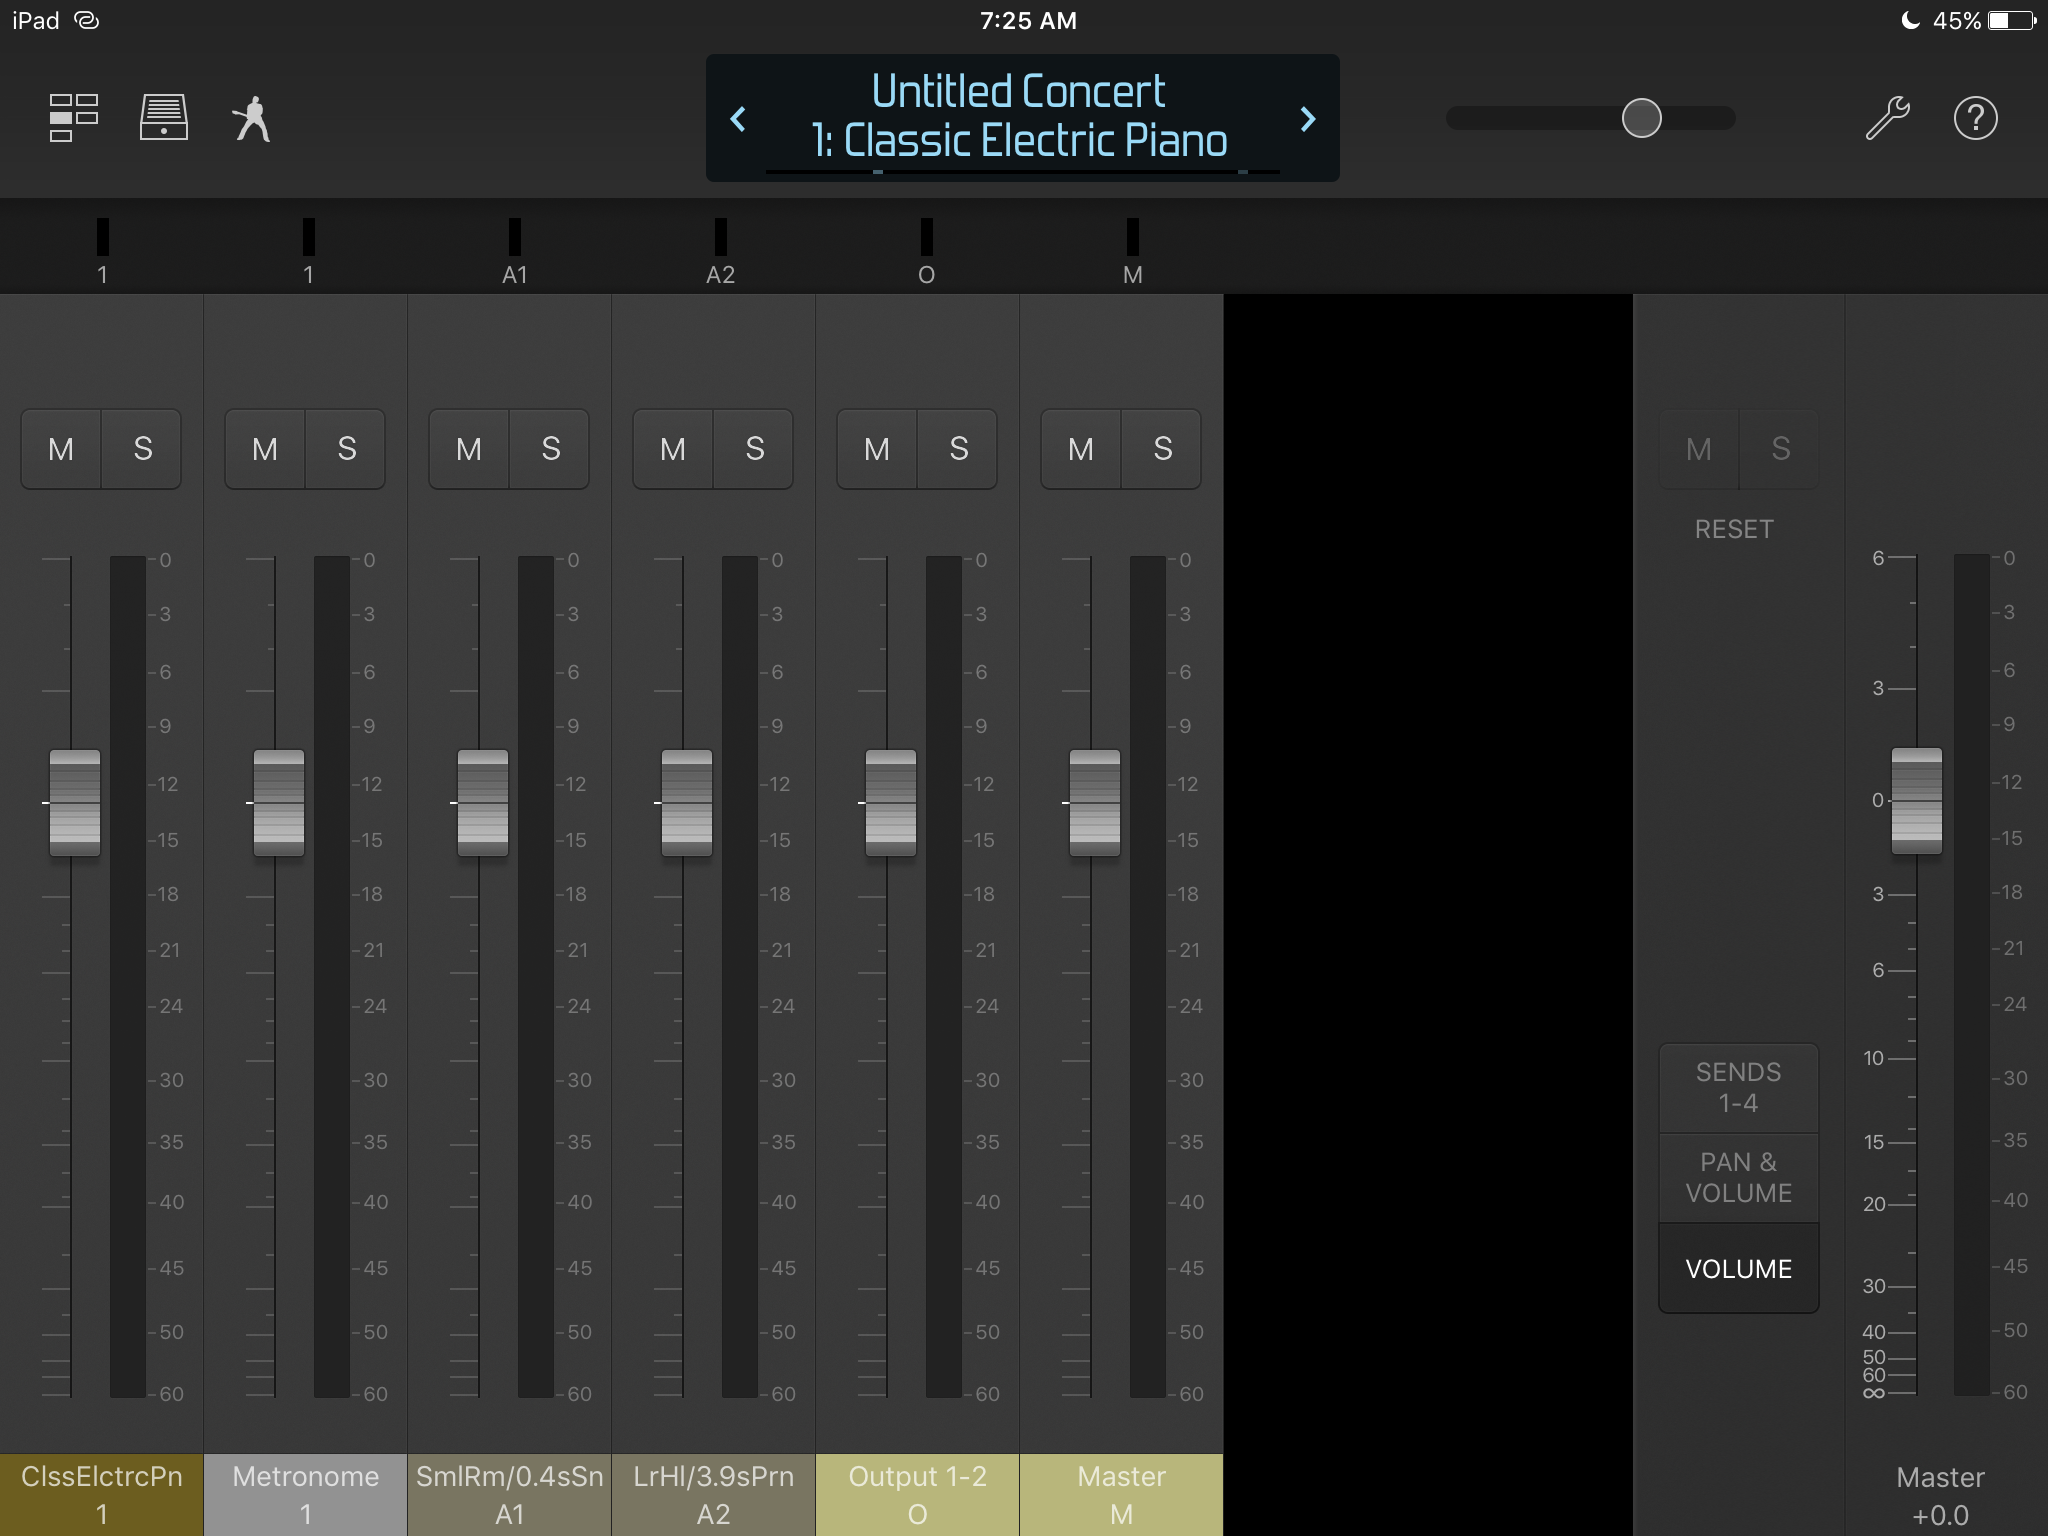
Task: Solo the Metronome channel
Action: [x=346, y=449]
